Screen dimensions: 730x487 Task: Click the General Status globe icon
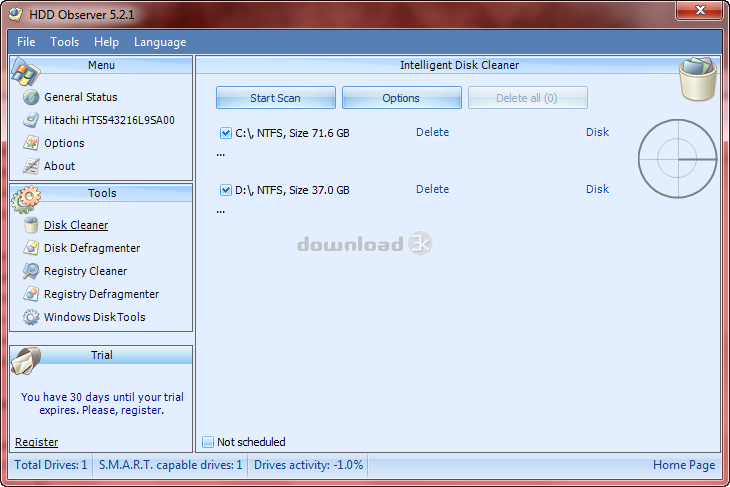[31, 97]
